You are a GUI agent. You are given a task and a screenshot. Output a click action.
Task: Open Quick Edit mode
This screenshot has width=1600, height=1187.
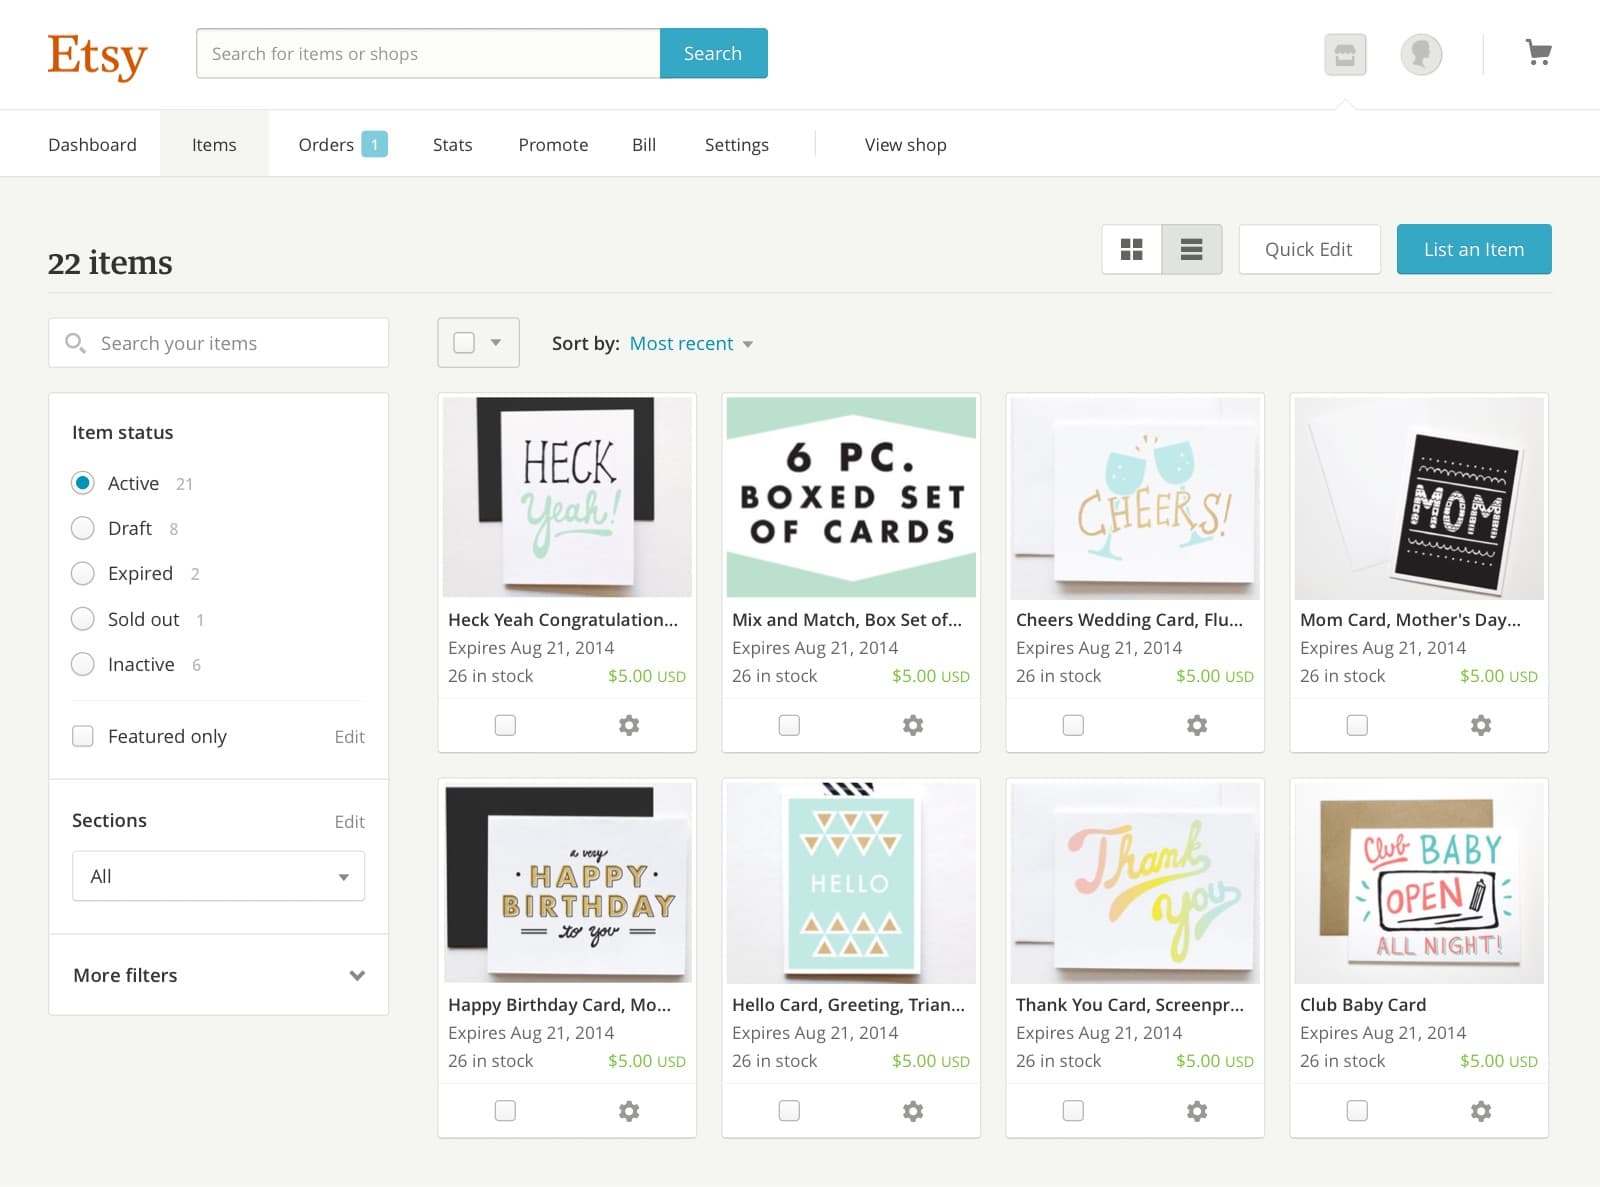1310,249
